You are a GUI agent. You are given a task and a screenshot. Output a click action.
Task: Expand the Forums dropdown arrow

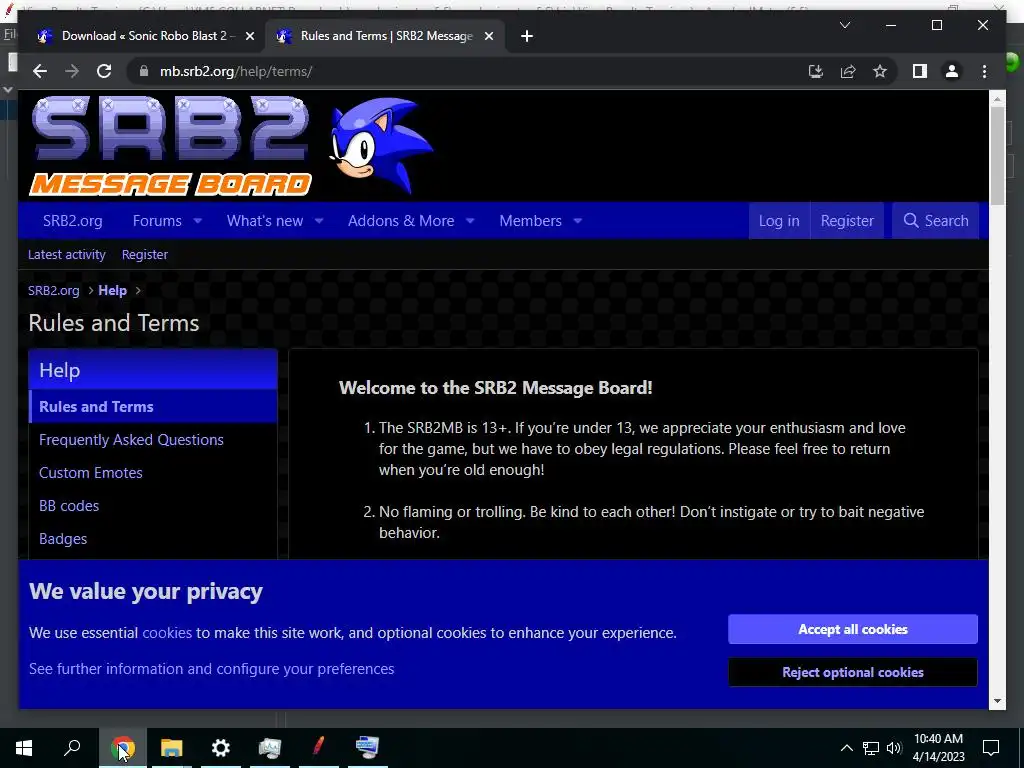pyautogui.click(x=198, y=221)
